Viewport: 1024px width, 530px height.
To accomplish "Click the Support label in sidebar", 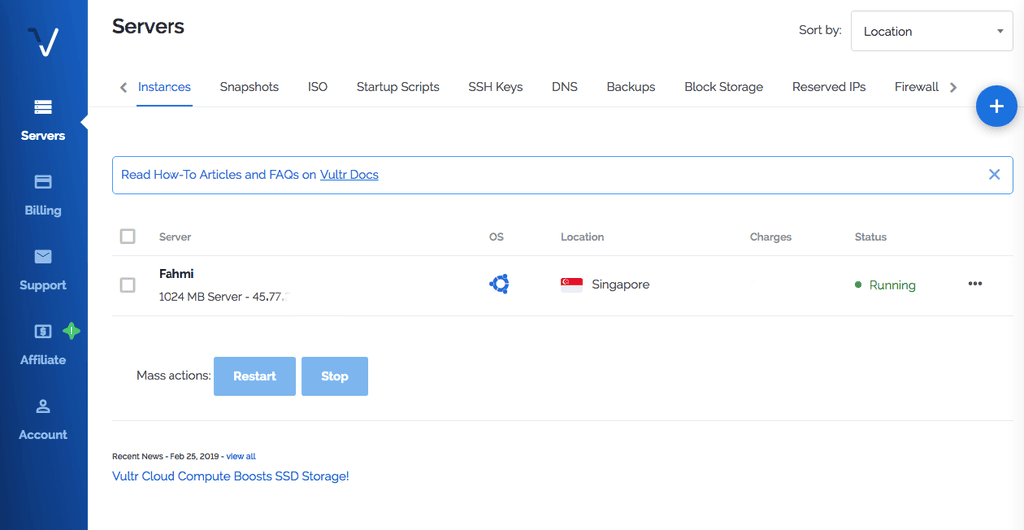I will pos(43,285).
